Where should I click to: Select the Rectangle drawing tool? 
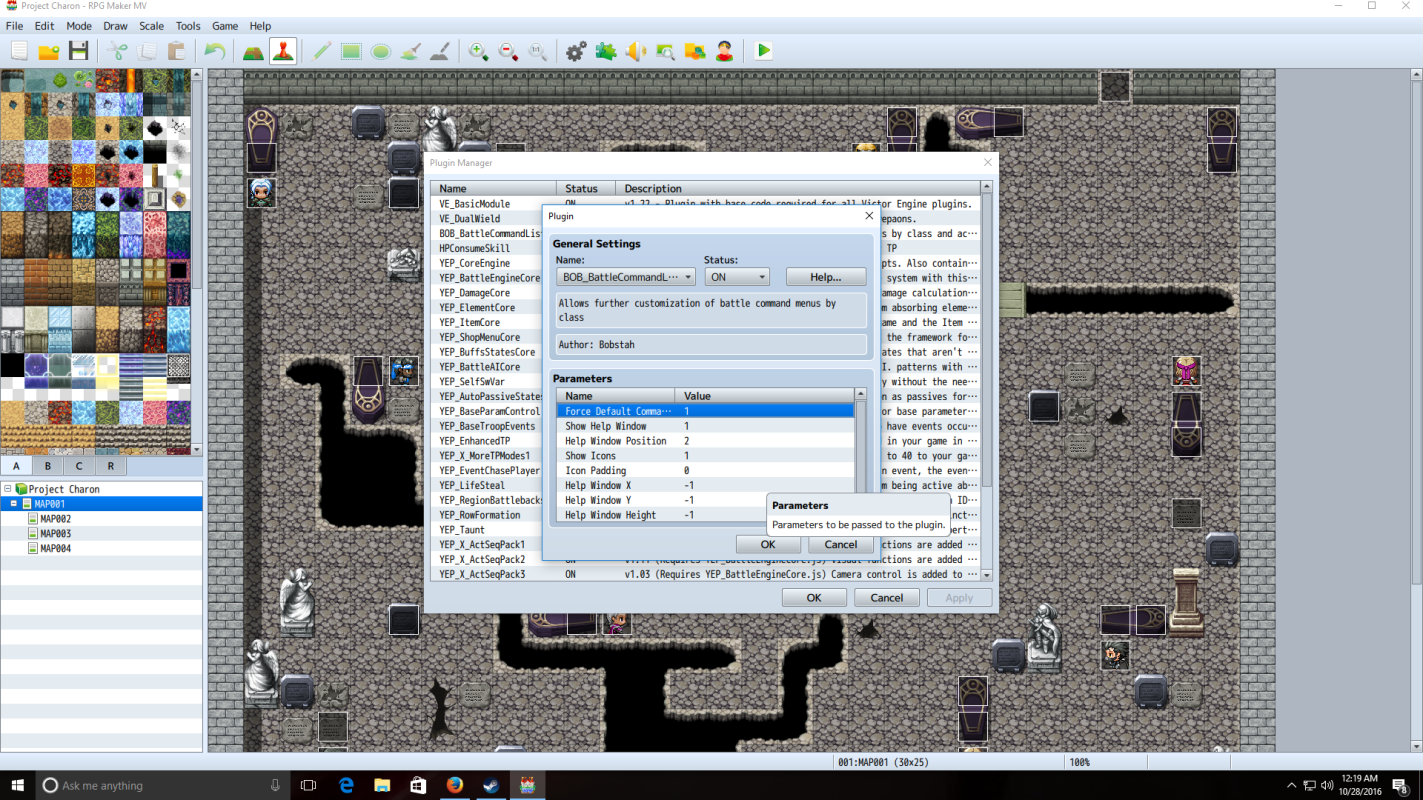[x=351, y=51]
